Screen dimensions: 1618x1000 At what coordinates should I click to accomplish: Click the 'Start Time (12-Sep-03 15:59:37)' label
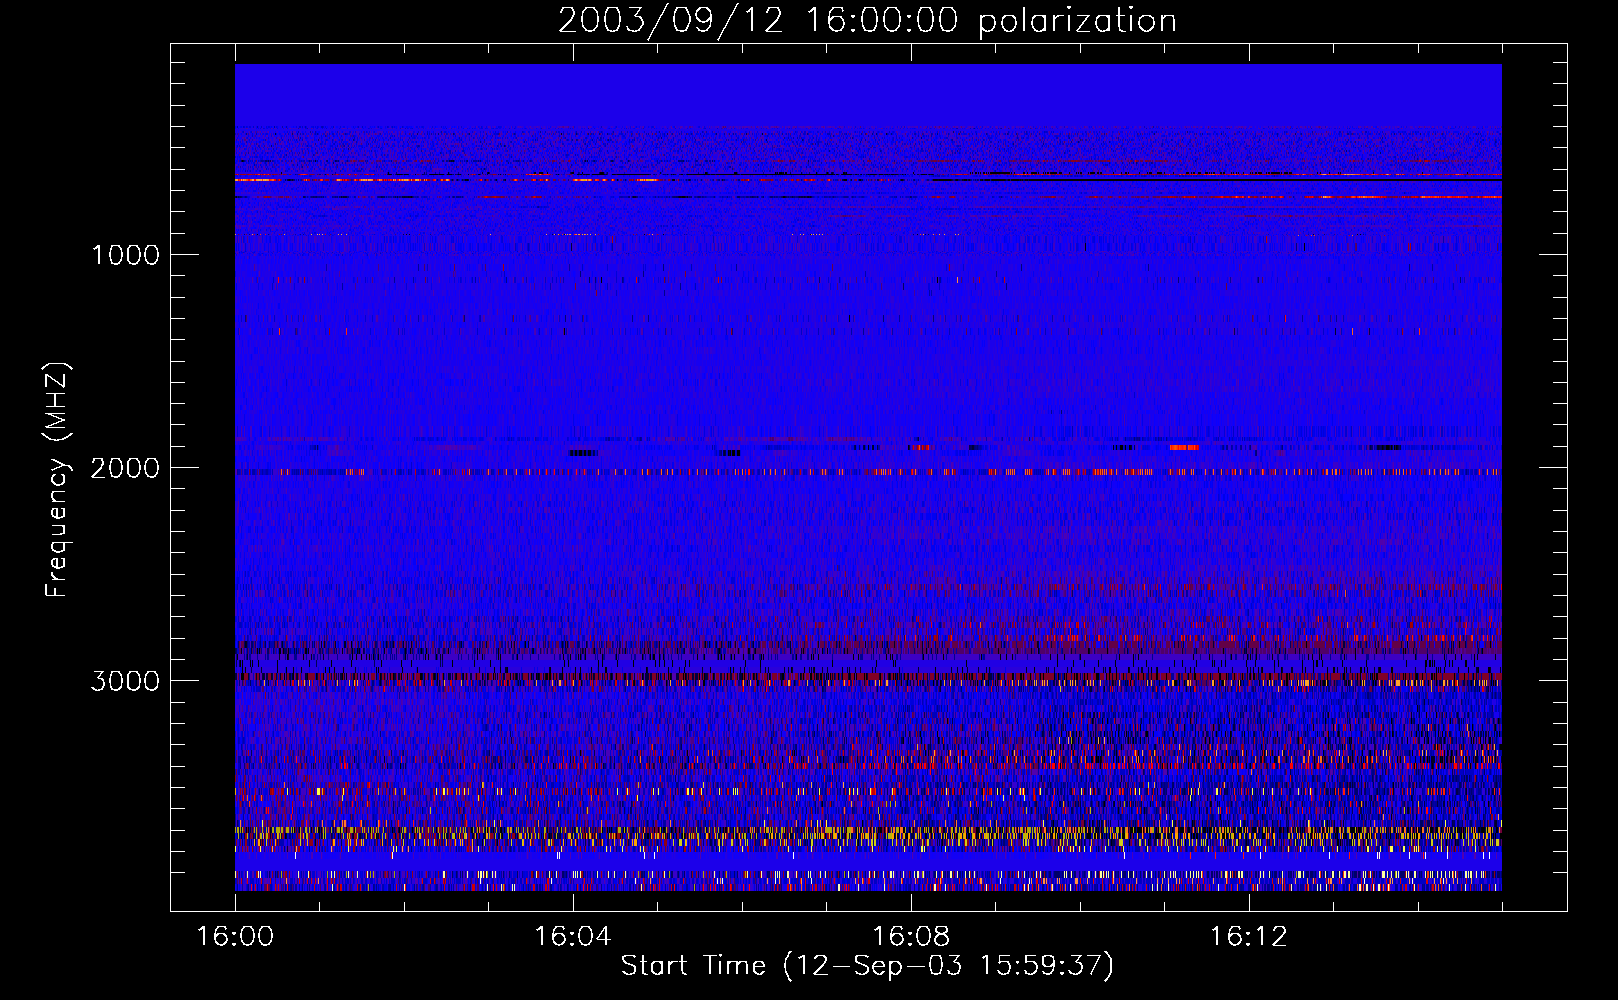pyautogui.click(x=867, y=966)
